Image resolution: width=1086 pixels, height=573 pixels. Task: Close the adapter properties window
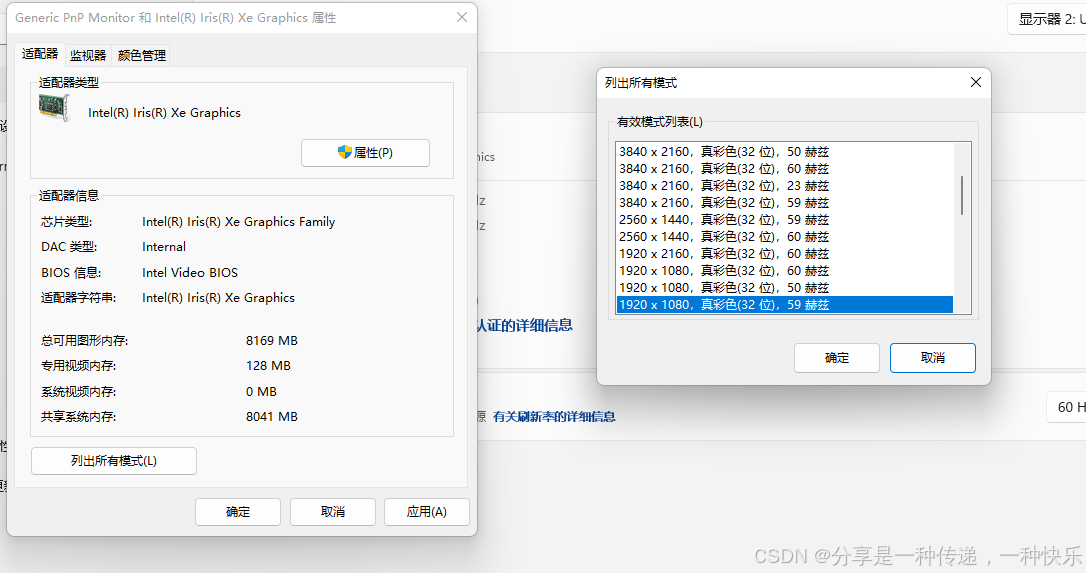[462, 17]
